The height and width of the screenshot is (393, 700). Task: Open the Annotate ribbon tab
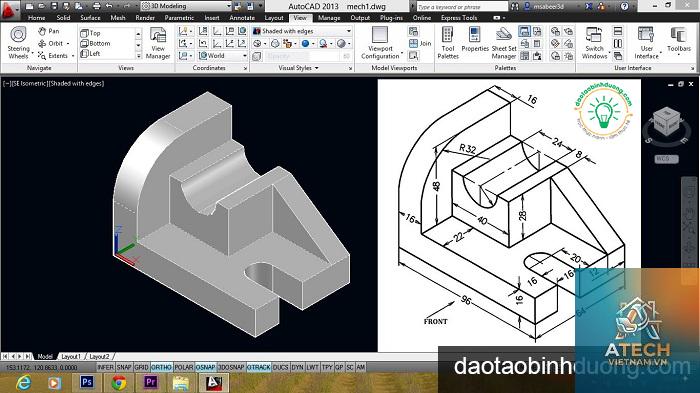coord(242,18)
